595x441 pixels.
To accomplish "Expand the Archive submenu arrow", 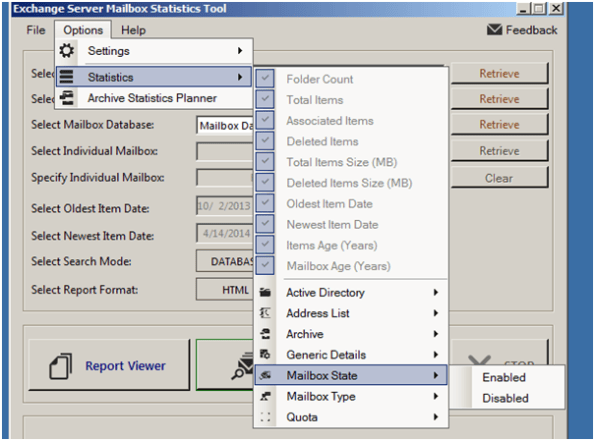I will coord(436,334).
